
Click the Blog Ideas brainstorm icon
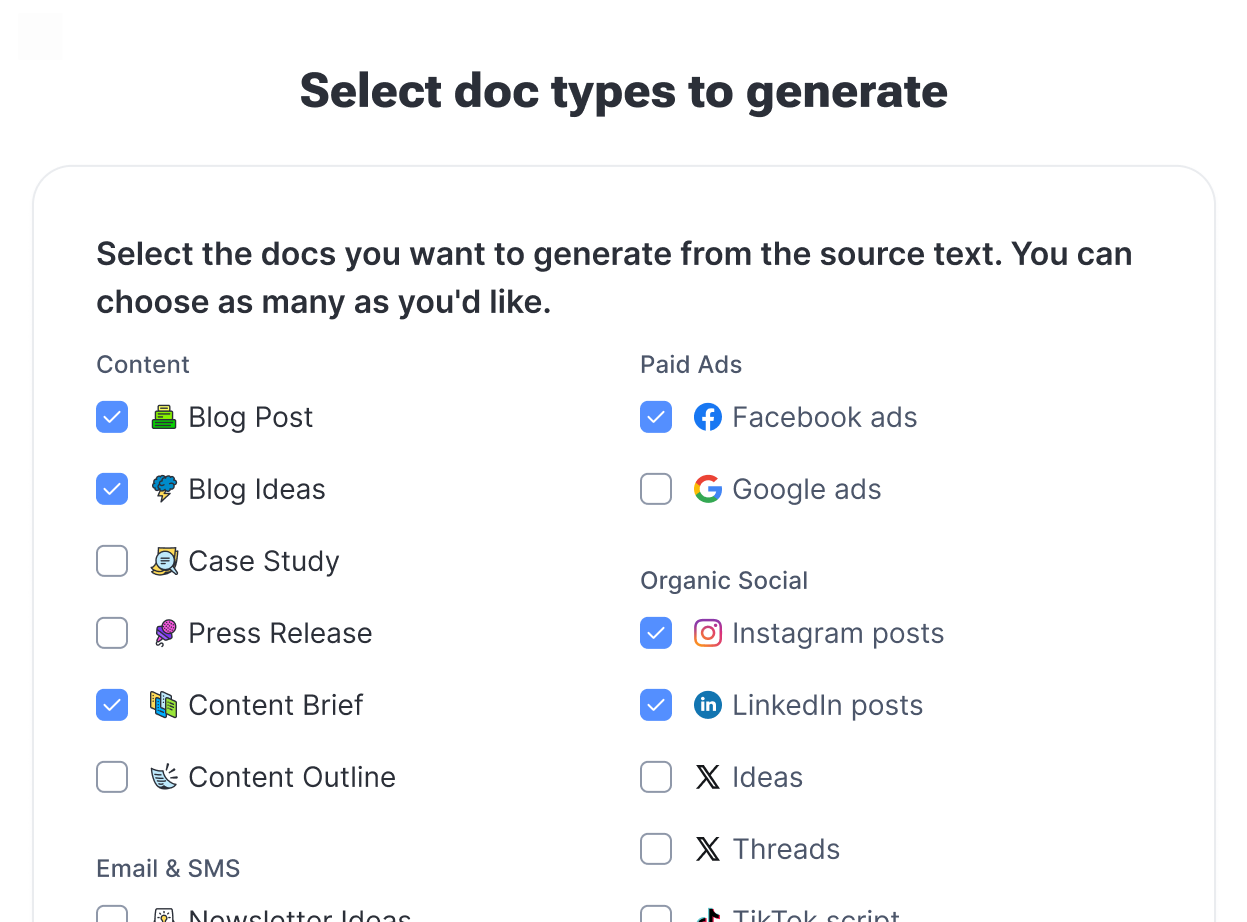pos(164,489)
